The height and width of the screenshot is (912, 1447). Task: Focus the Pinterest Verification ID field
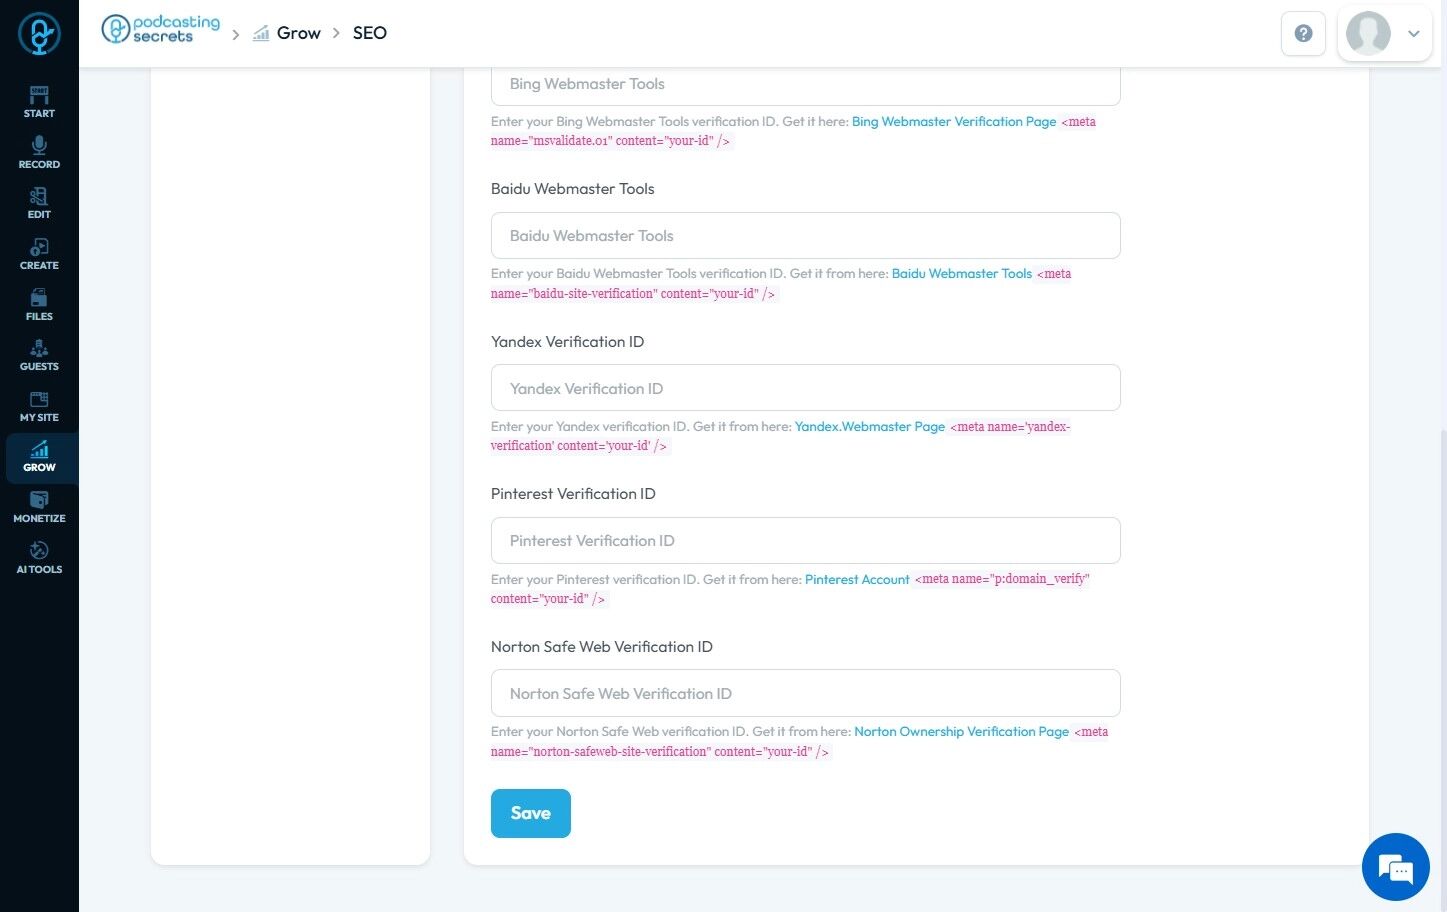click(x=806, y=540)
